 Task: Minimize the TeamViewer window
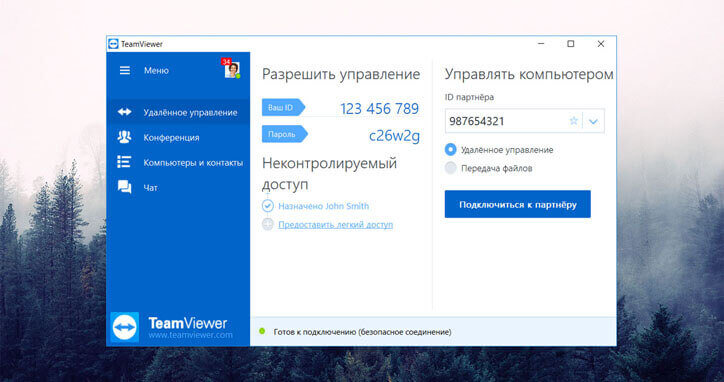(x=541, y=44)
